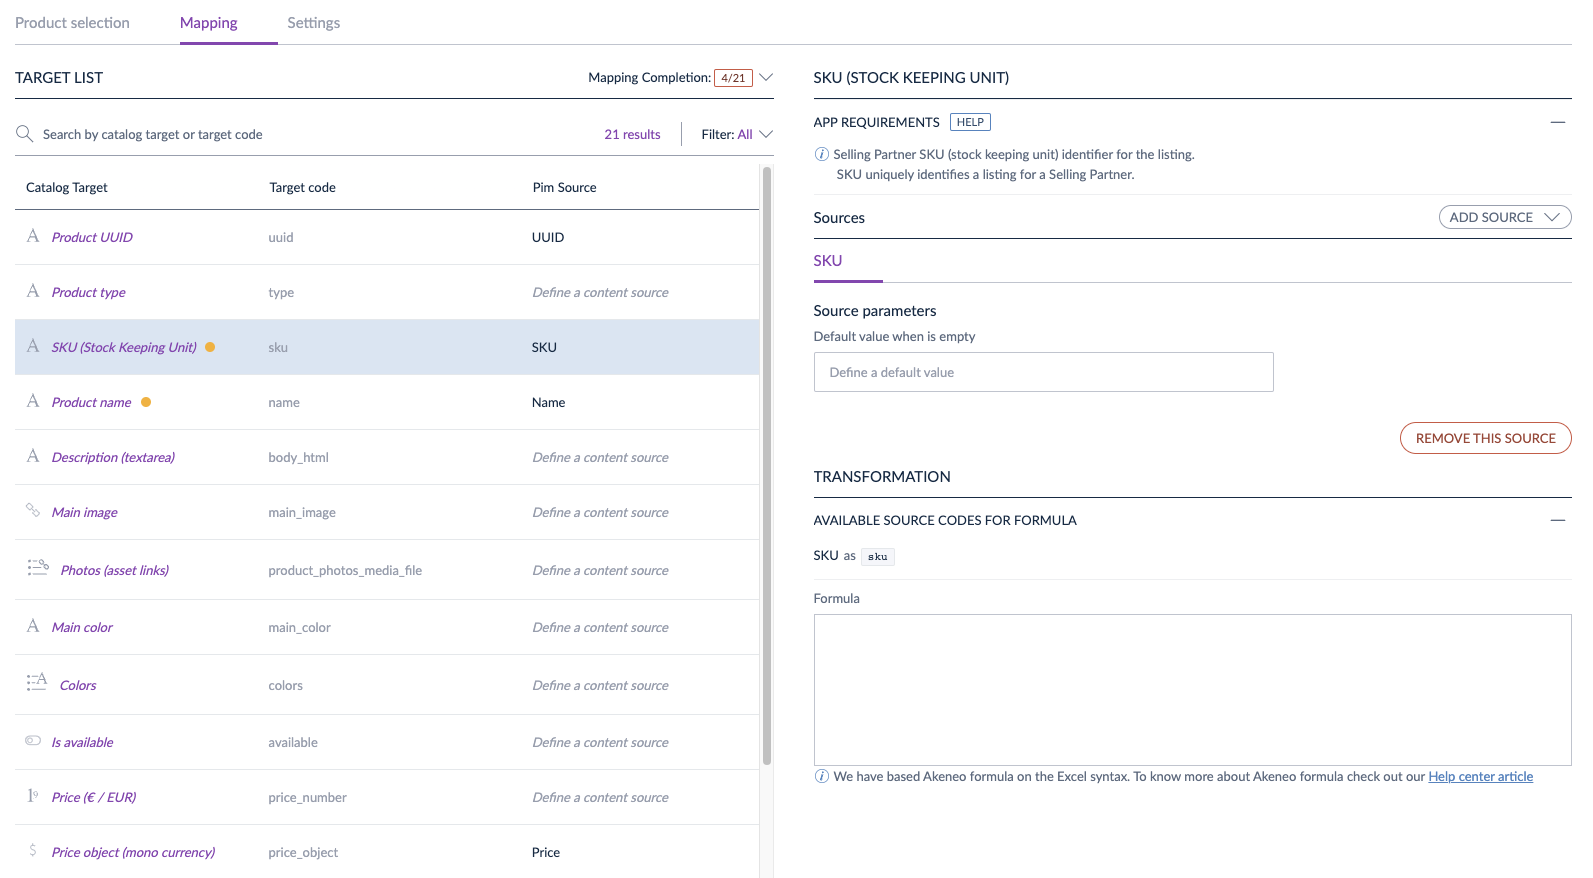Click the search magnifier icon
Screen dimensions: 1593x878
[25, 134]
